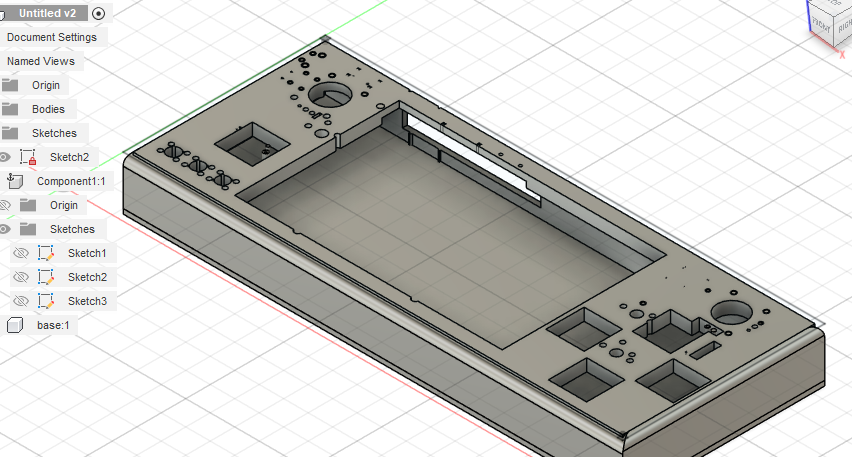This screenshot has height=457, width=852.
Task: Expand the Named Views entry
Action: pyautogui.click(x=41, y=61)
